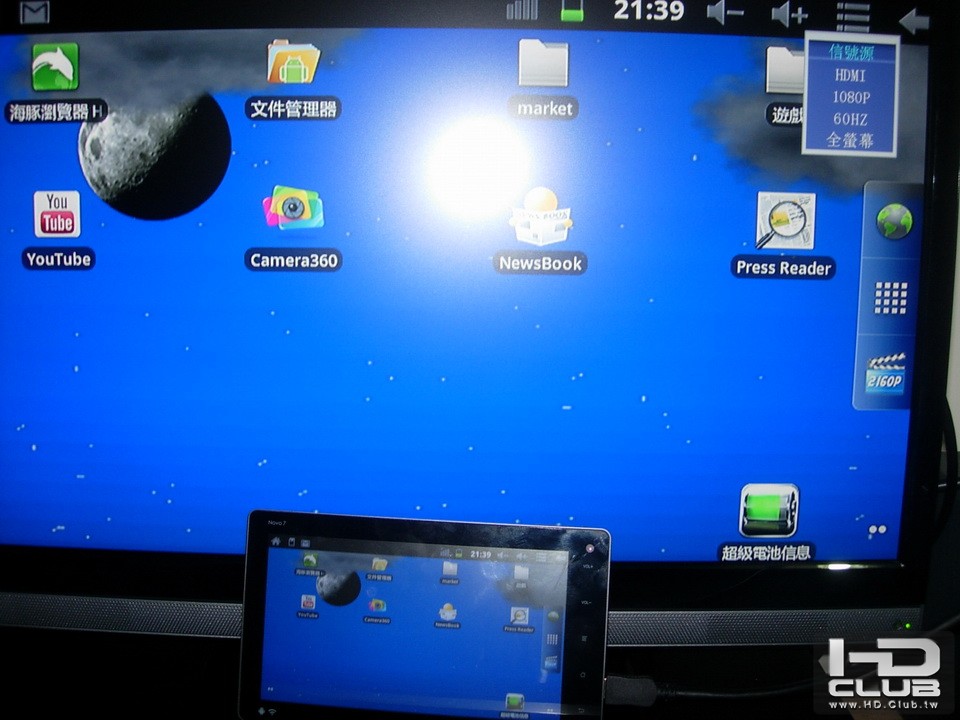
Task: Tap the back arrow in status bar
Action: tap(914, 21)
